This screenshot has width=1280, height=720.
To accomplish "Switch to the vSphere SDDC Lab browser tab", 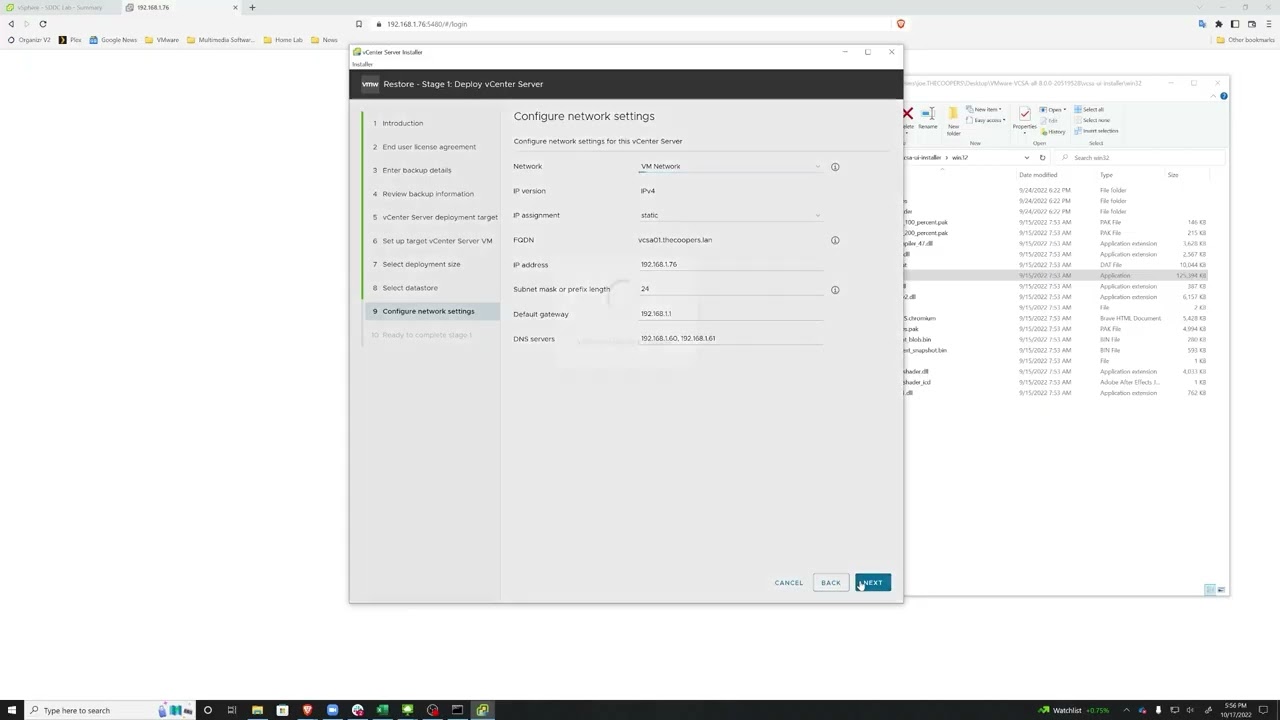I will tap(60, 7).
